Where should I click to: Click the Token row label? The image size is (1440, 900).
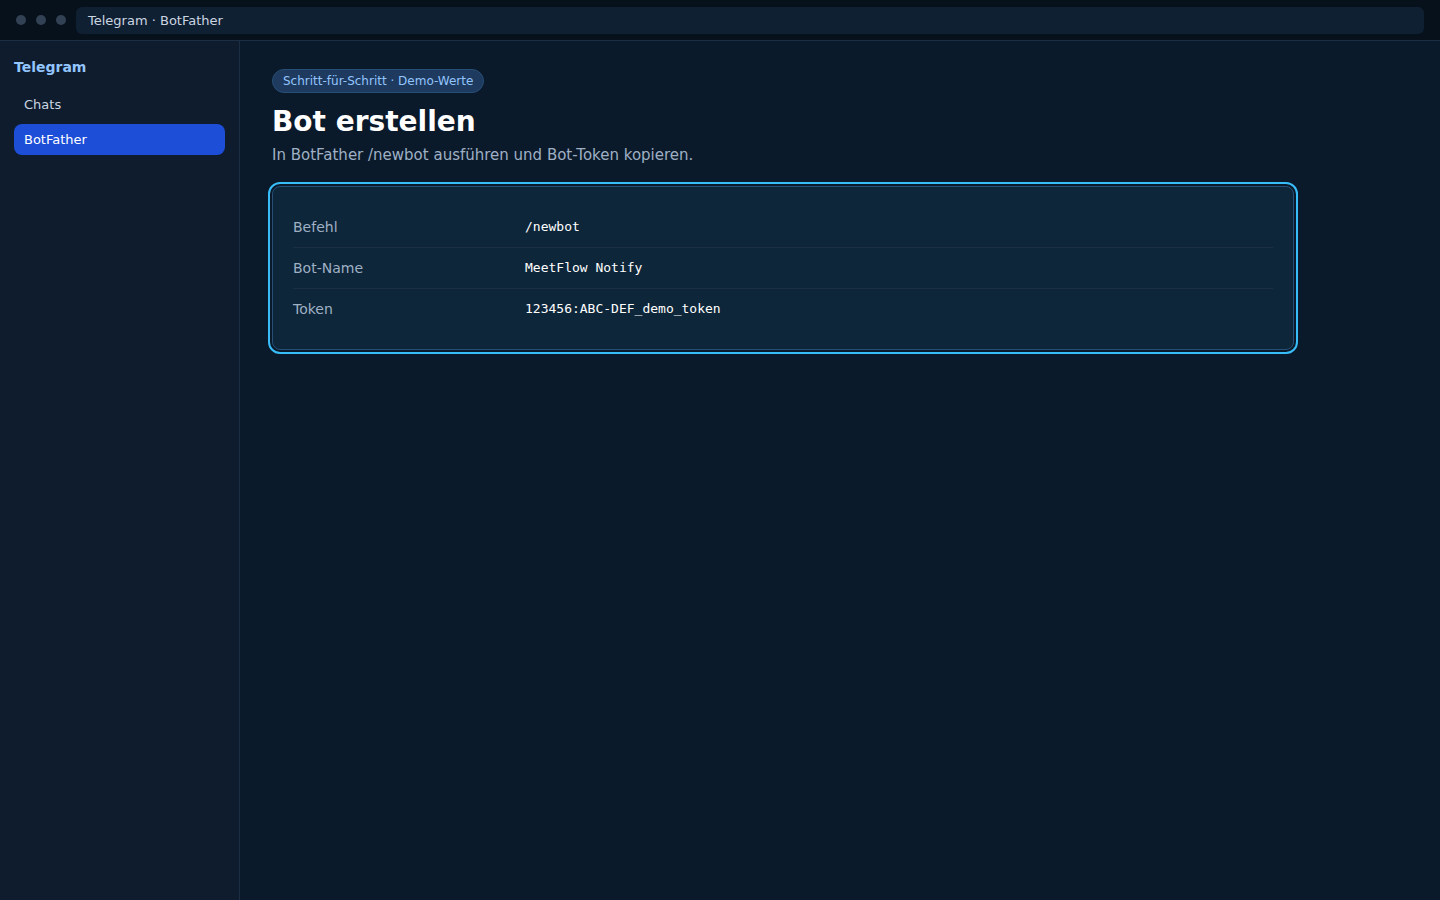pyautogui.click(x=313, y=309)
